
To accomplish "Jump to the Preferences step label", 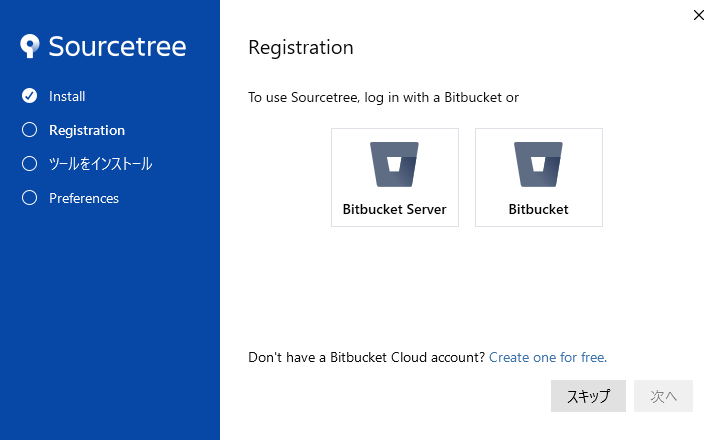I will tap(84, 198).
